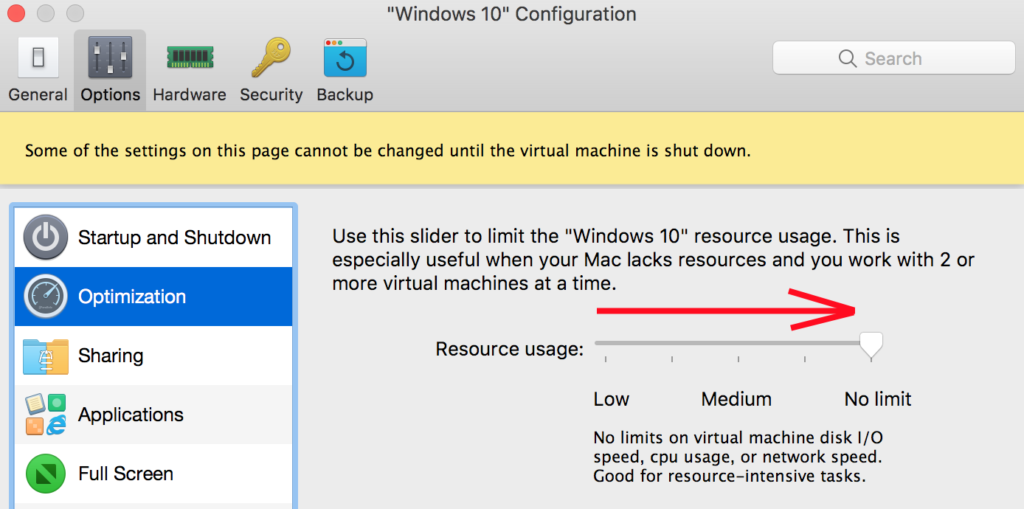This screenshot has width=1024, height=509.
Task: Select the Full Screen sidebar entry
Action: 153,474
